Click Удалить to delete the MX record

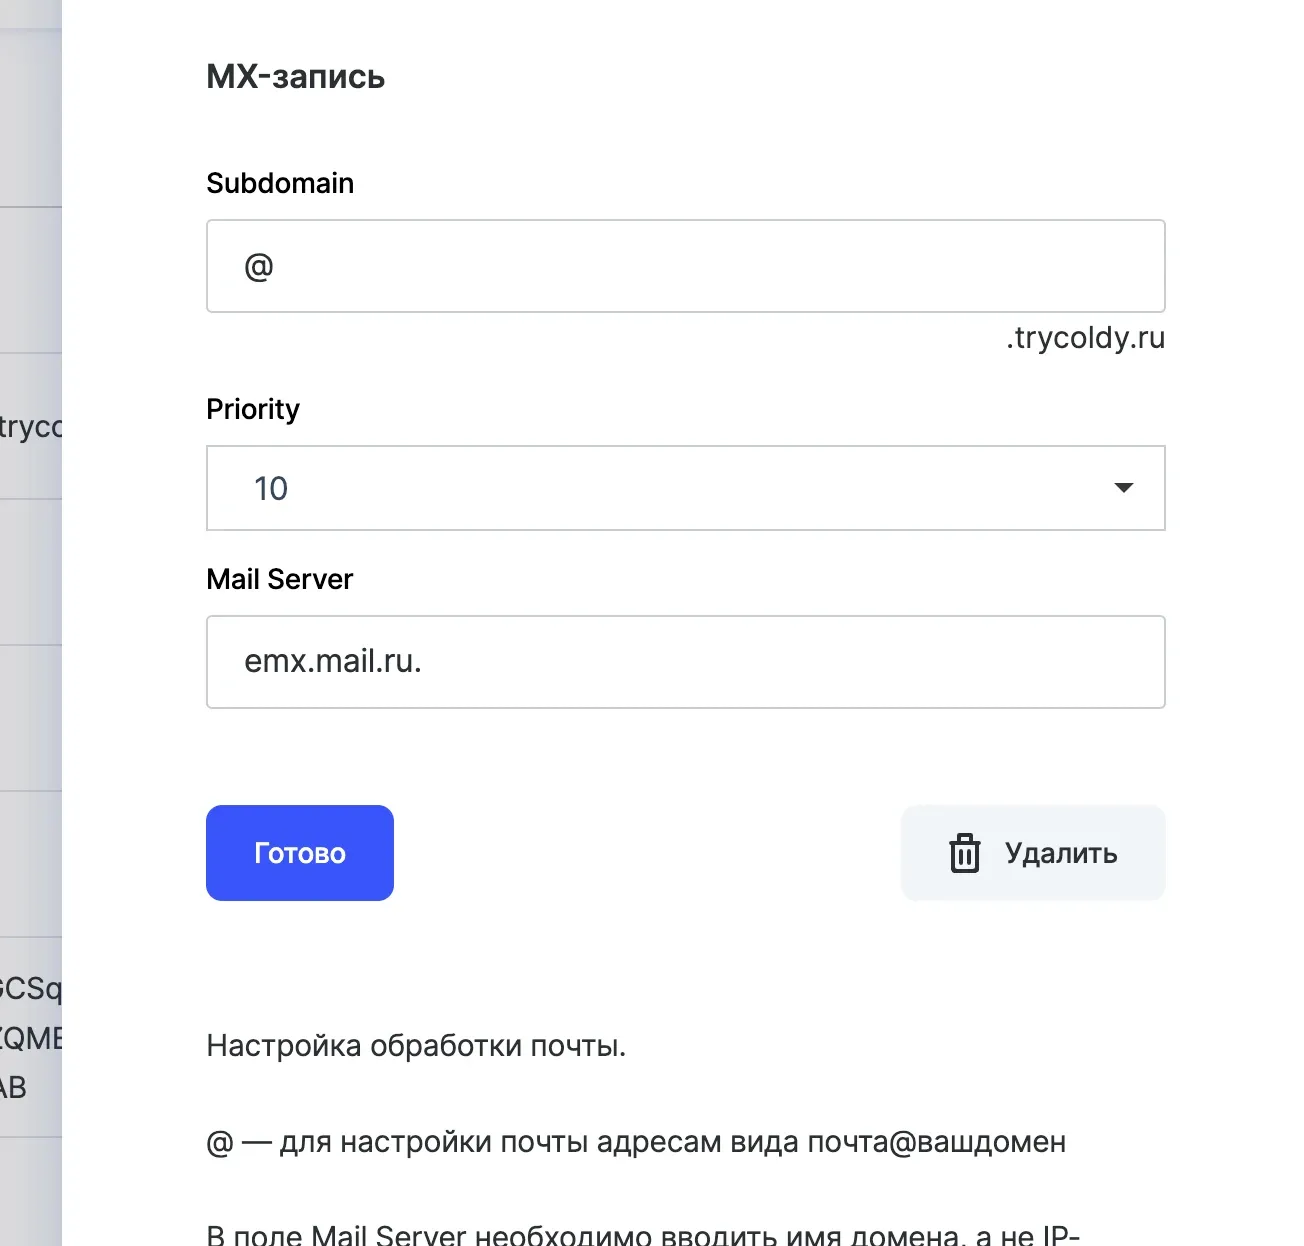tap(1033, 853)
